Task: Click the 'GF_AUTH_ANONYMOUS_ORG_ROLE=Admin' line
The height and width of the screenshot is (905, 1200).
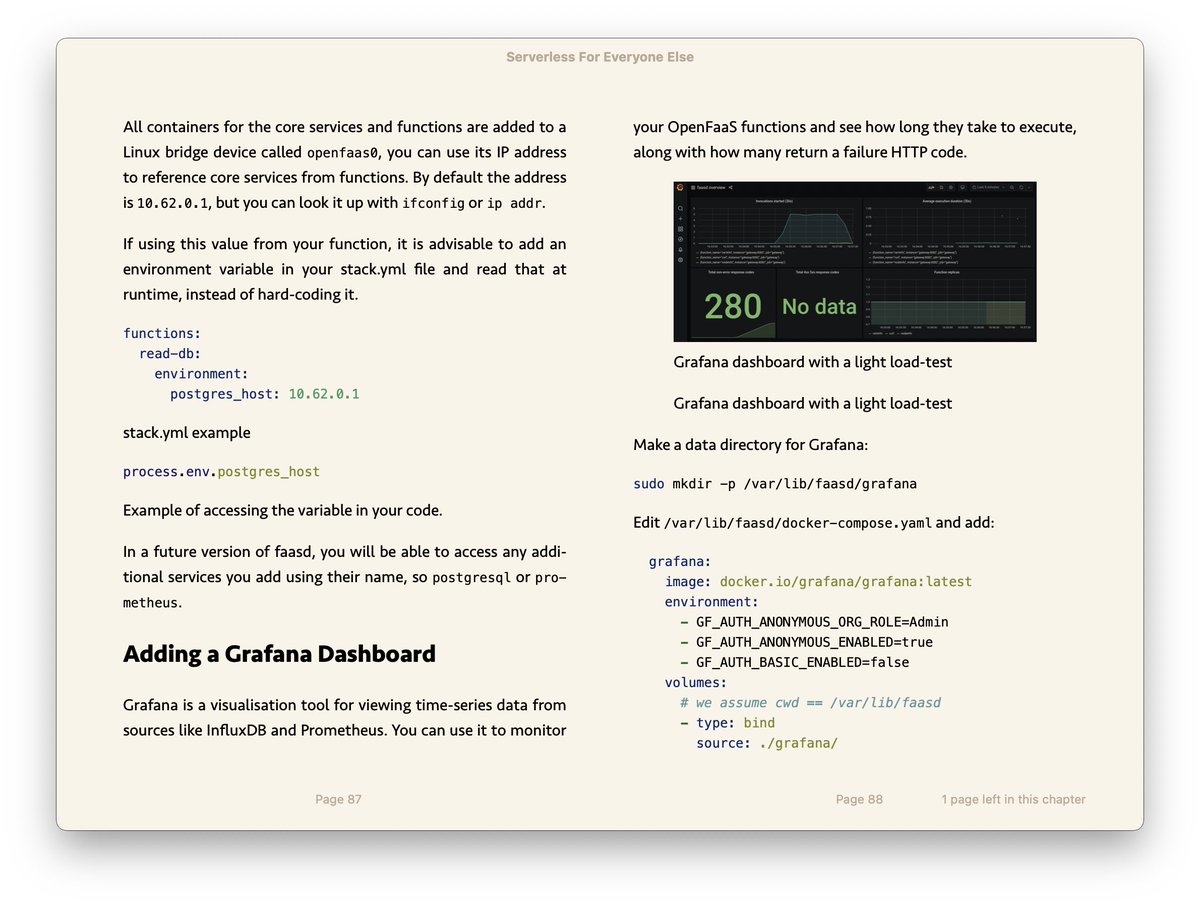Action: click(x=814, y=622)
